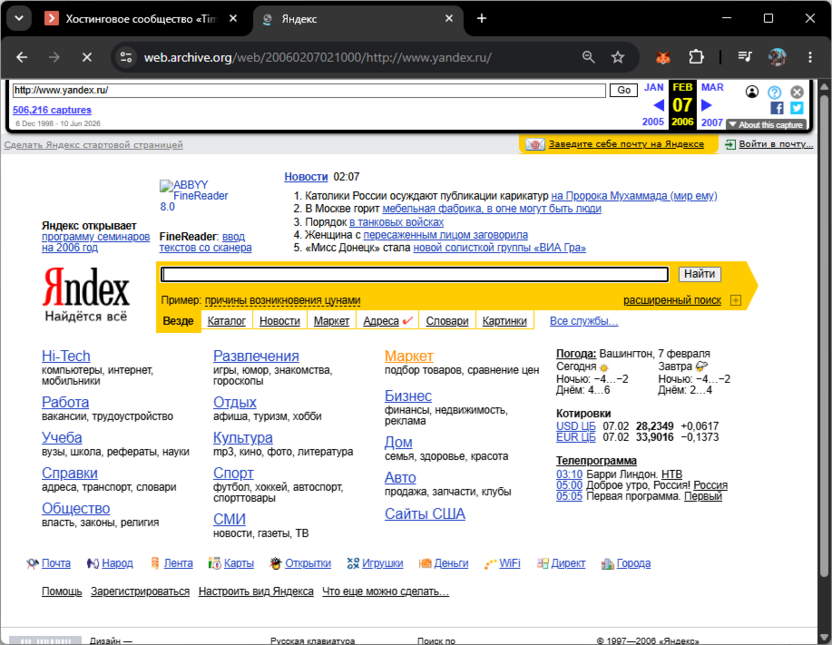
Task: Open the 506,216 captures link
Action: 52,110
